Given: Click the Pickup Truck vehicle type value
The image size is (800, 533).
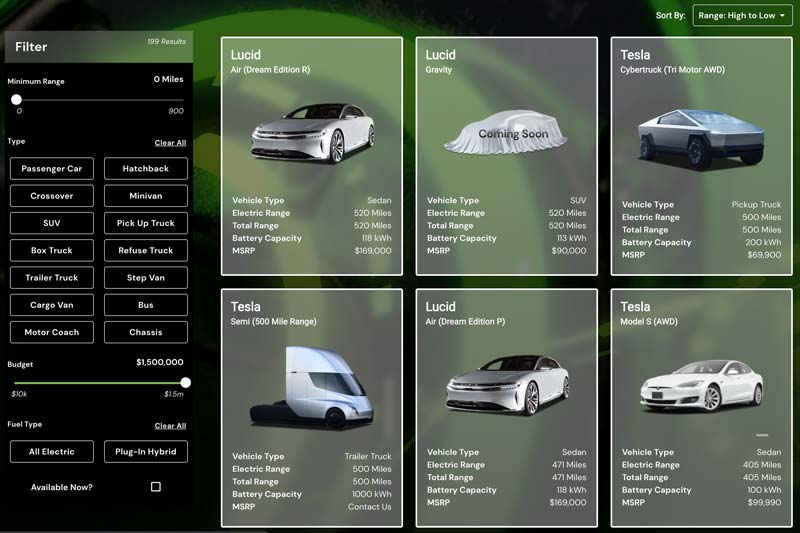Looking at the screenshot, I should pyautogui.click(x=756, y=205).
